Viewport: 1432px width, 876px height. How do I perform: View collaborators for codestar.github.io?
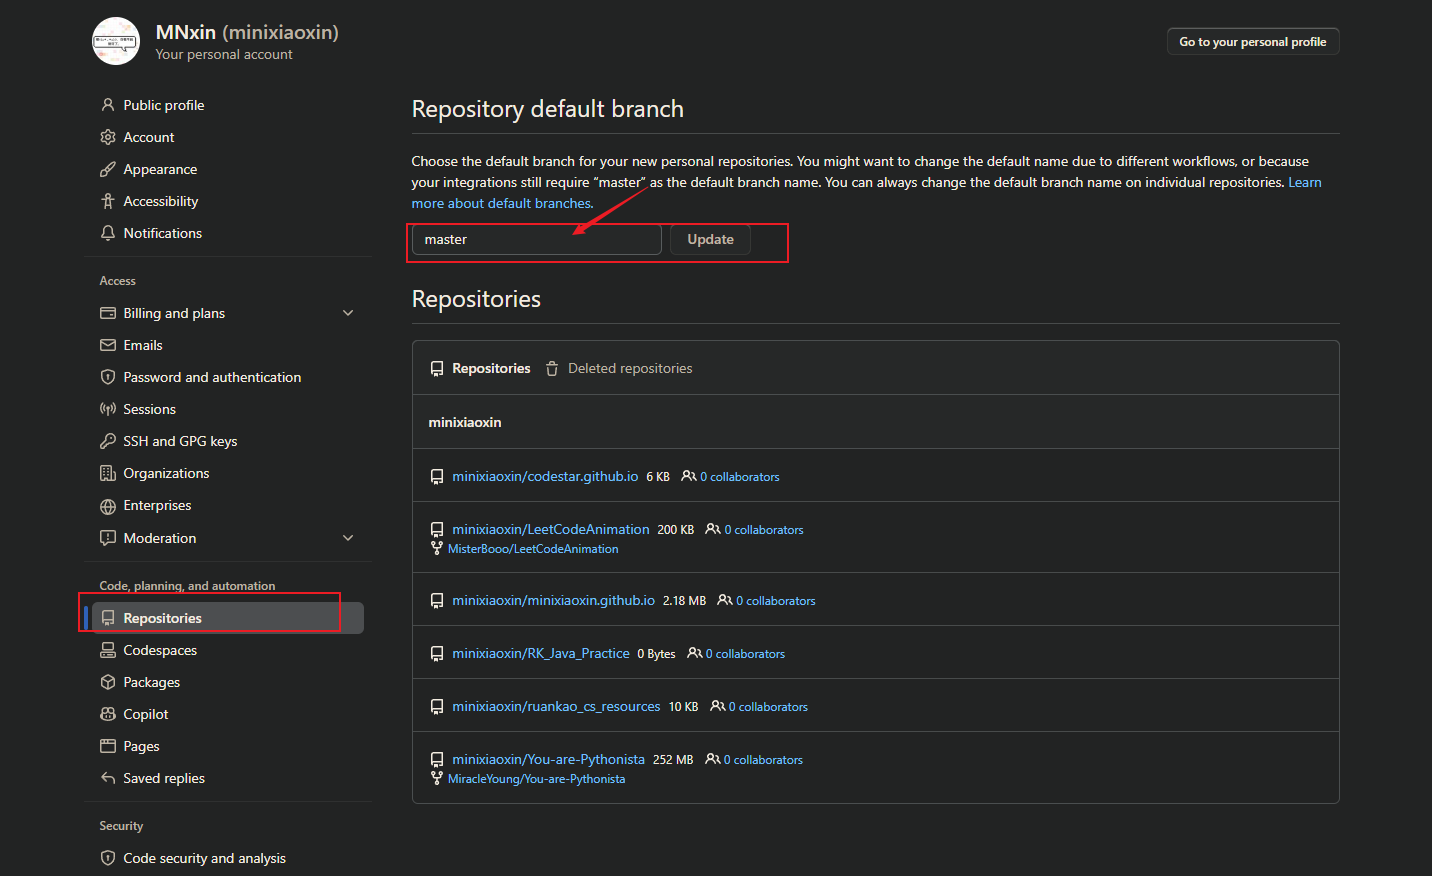731,477
